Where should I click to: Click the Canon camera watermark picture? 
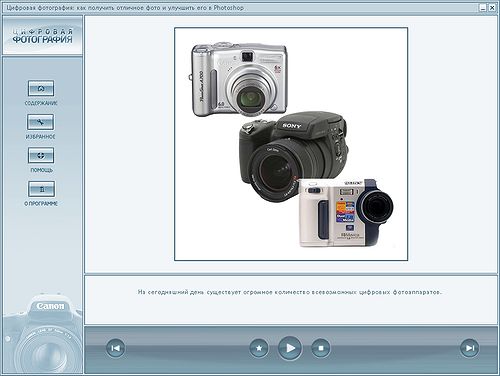[43, 333]
